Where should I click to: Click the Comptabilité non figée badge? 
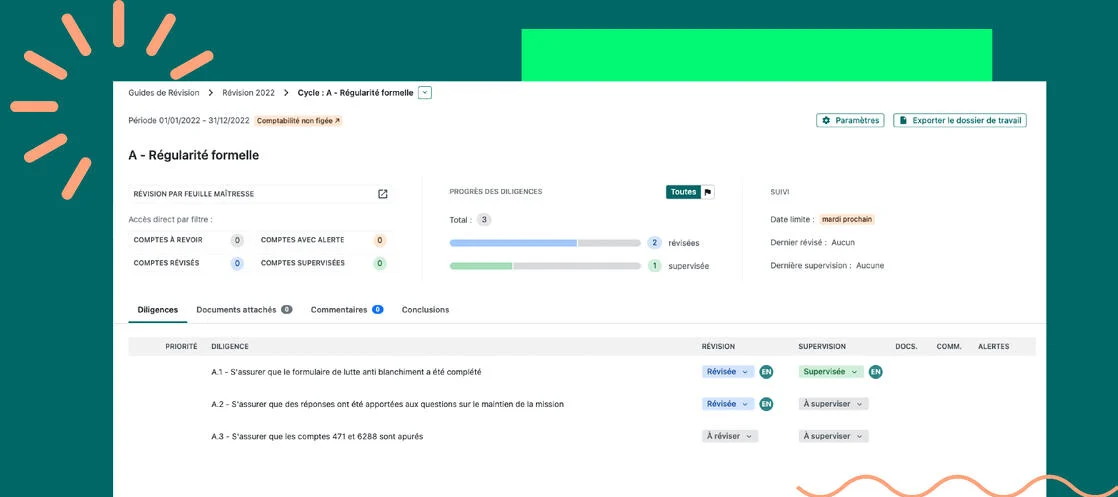click(x=298, y=121)
